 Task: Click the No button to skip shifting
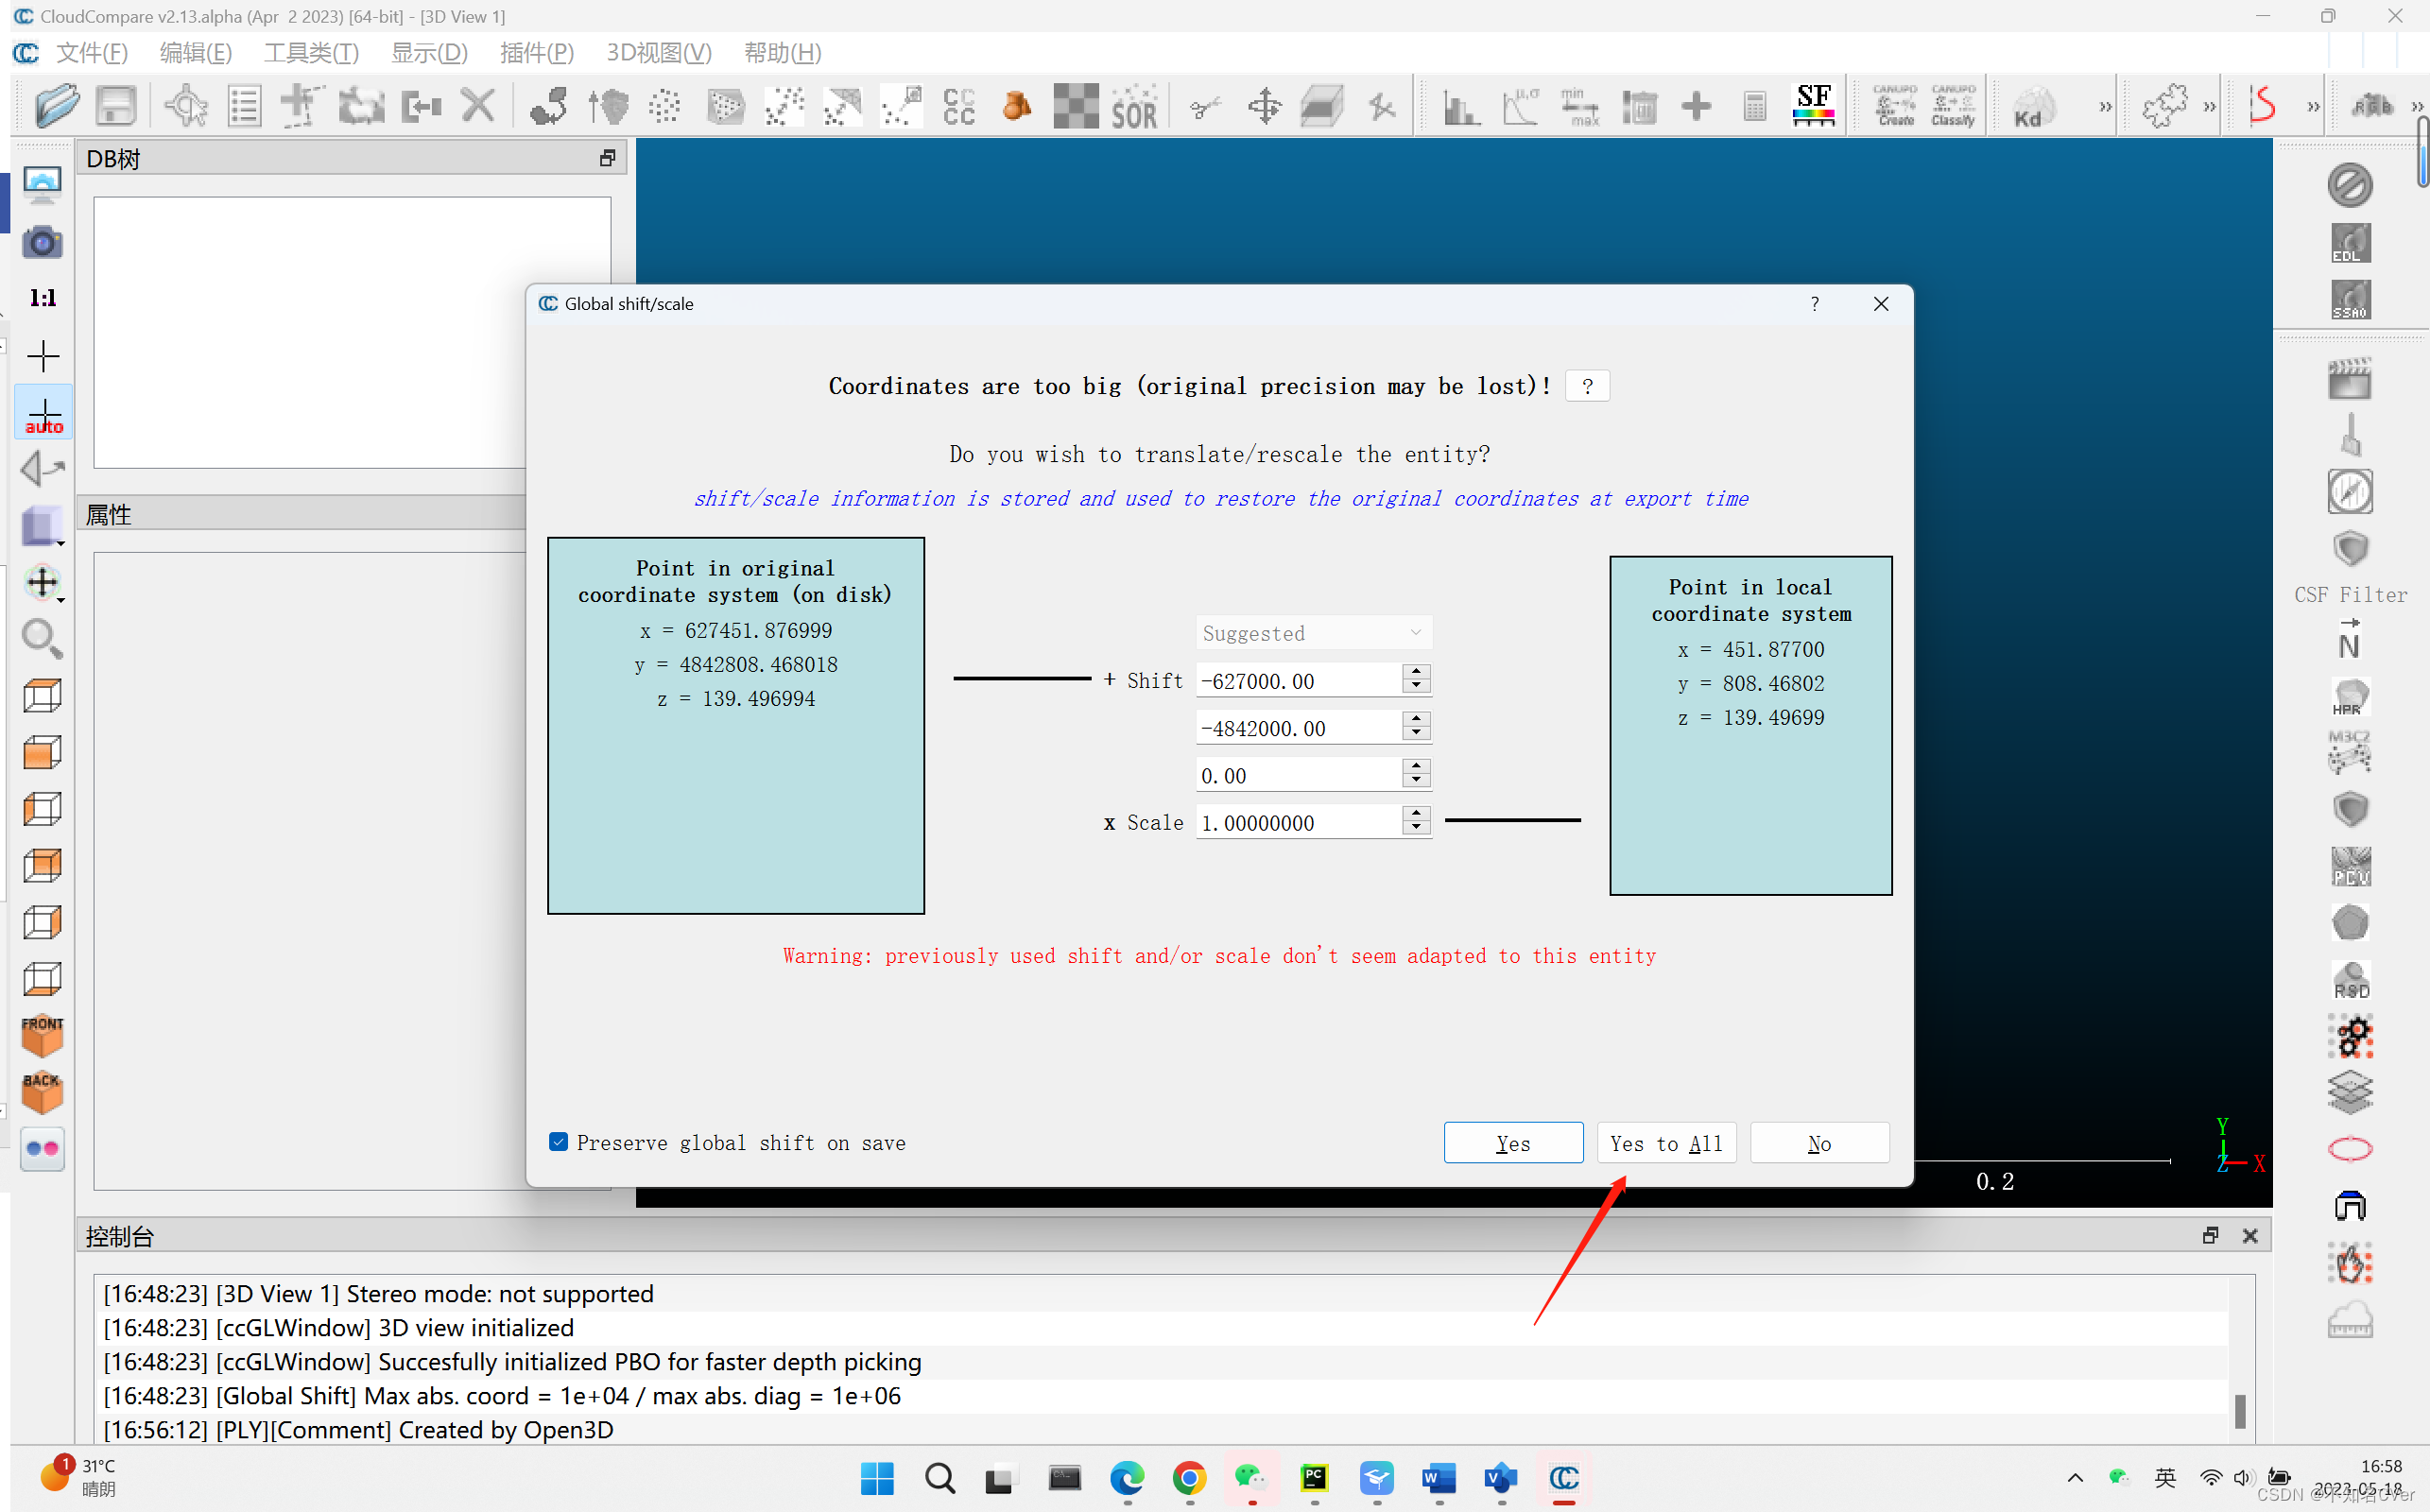click(1819, 1143)
